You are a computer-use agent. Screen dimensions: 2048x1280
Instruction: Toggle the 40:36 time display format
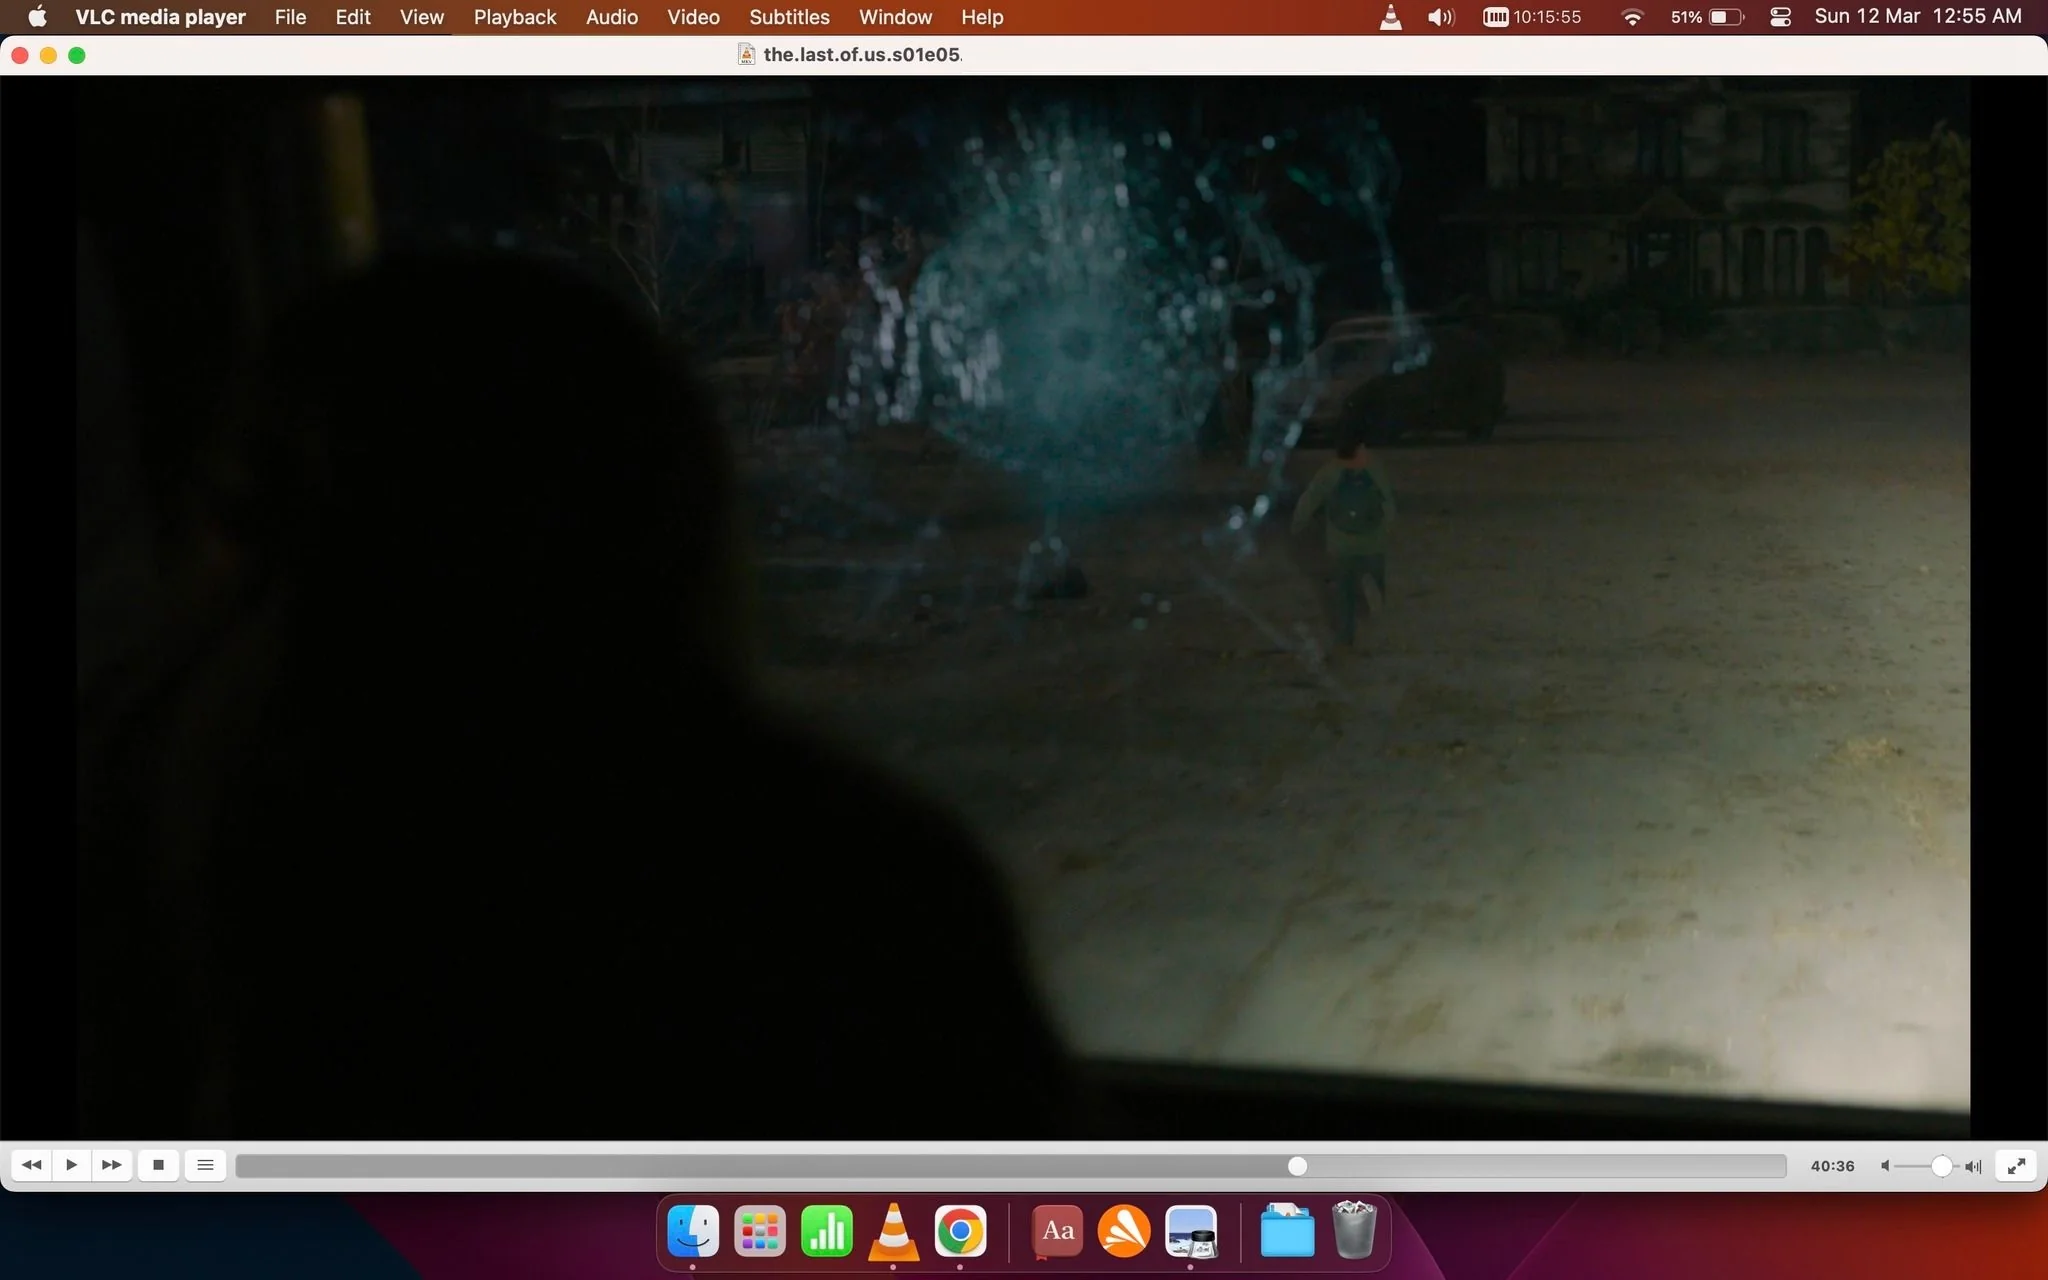click(1832, 1166)
